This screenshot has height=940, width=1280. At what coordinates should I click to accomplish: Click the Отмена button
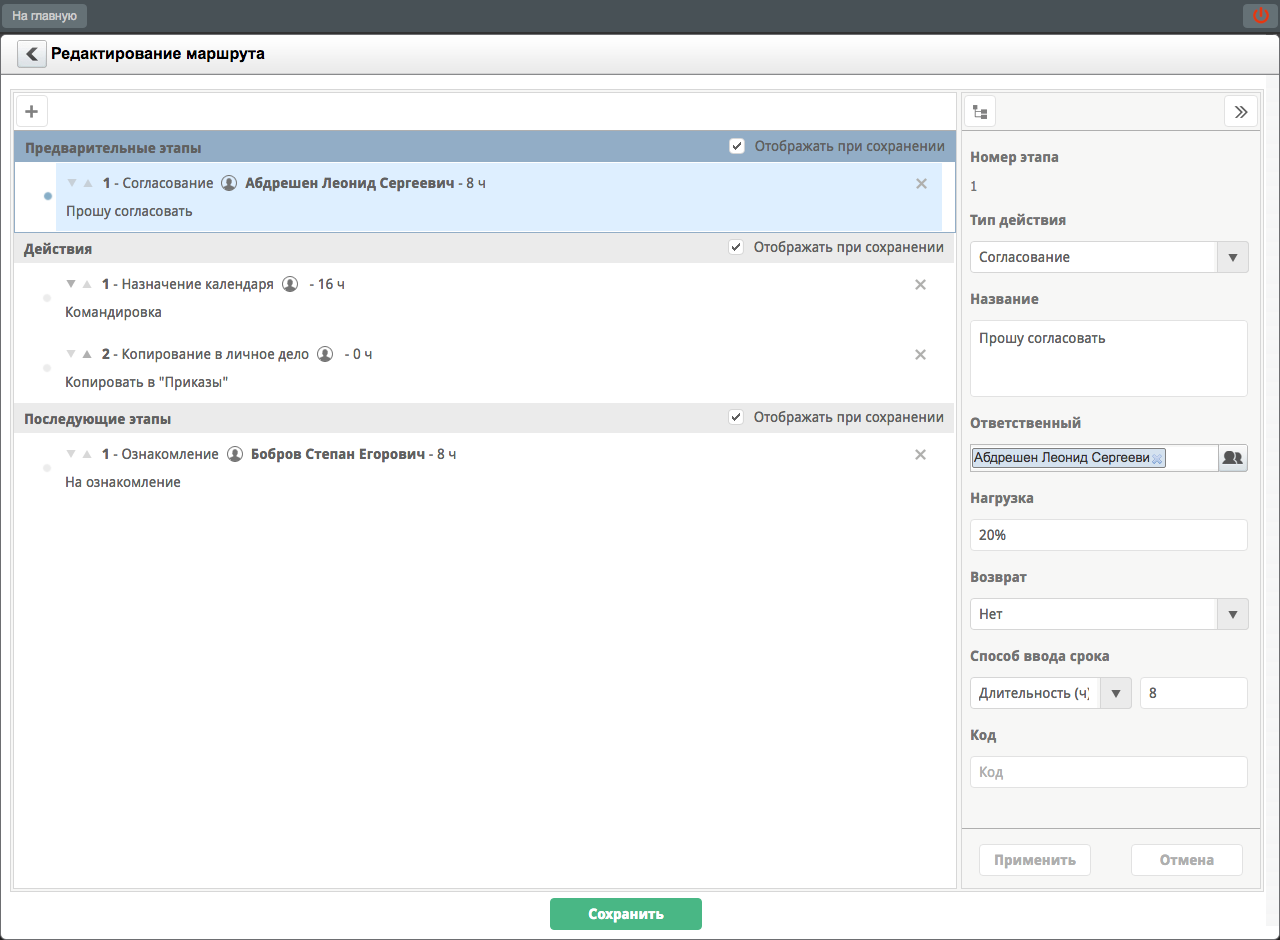pyautogui.click(x=1187, y=860)
